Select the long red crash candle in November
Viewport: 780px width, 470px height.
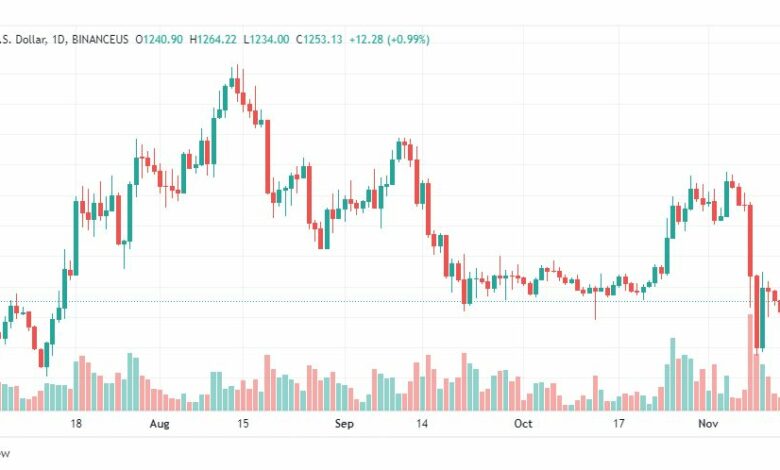(751, 240)
